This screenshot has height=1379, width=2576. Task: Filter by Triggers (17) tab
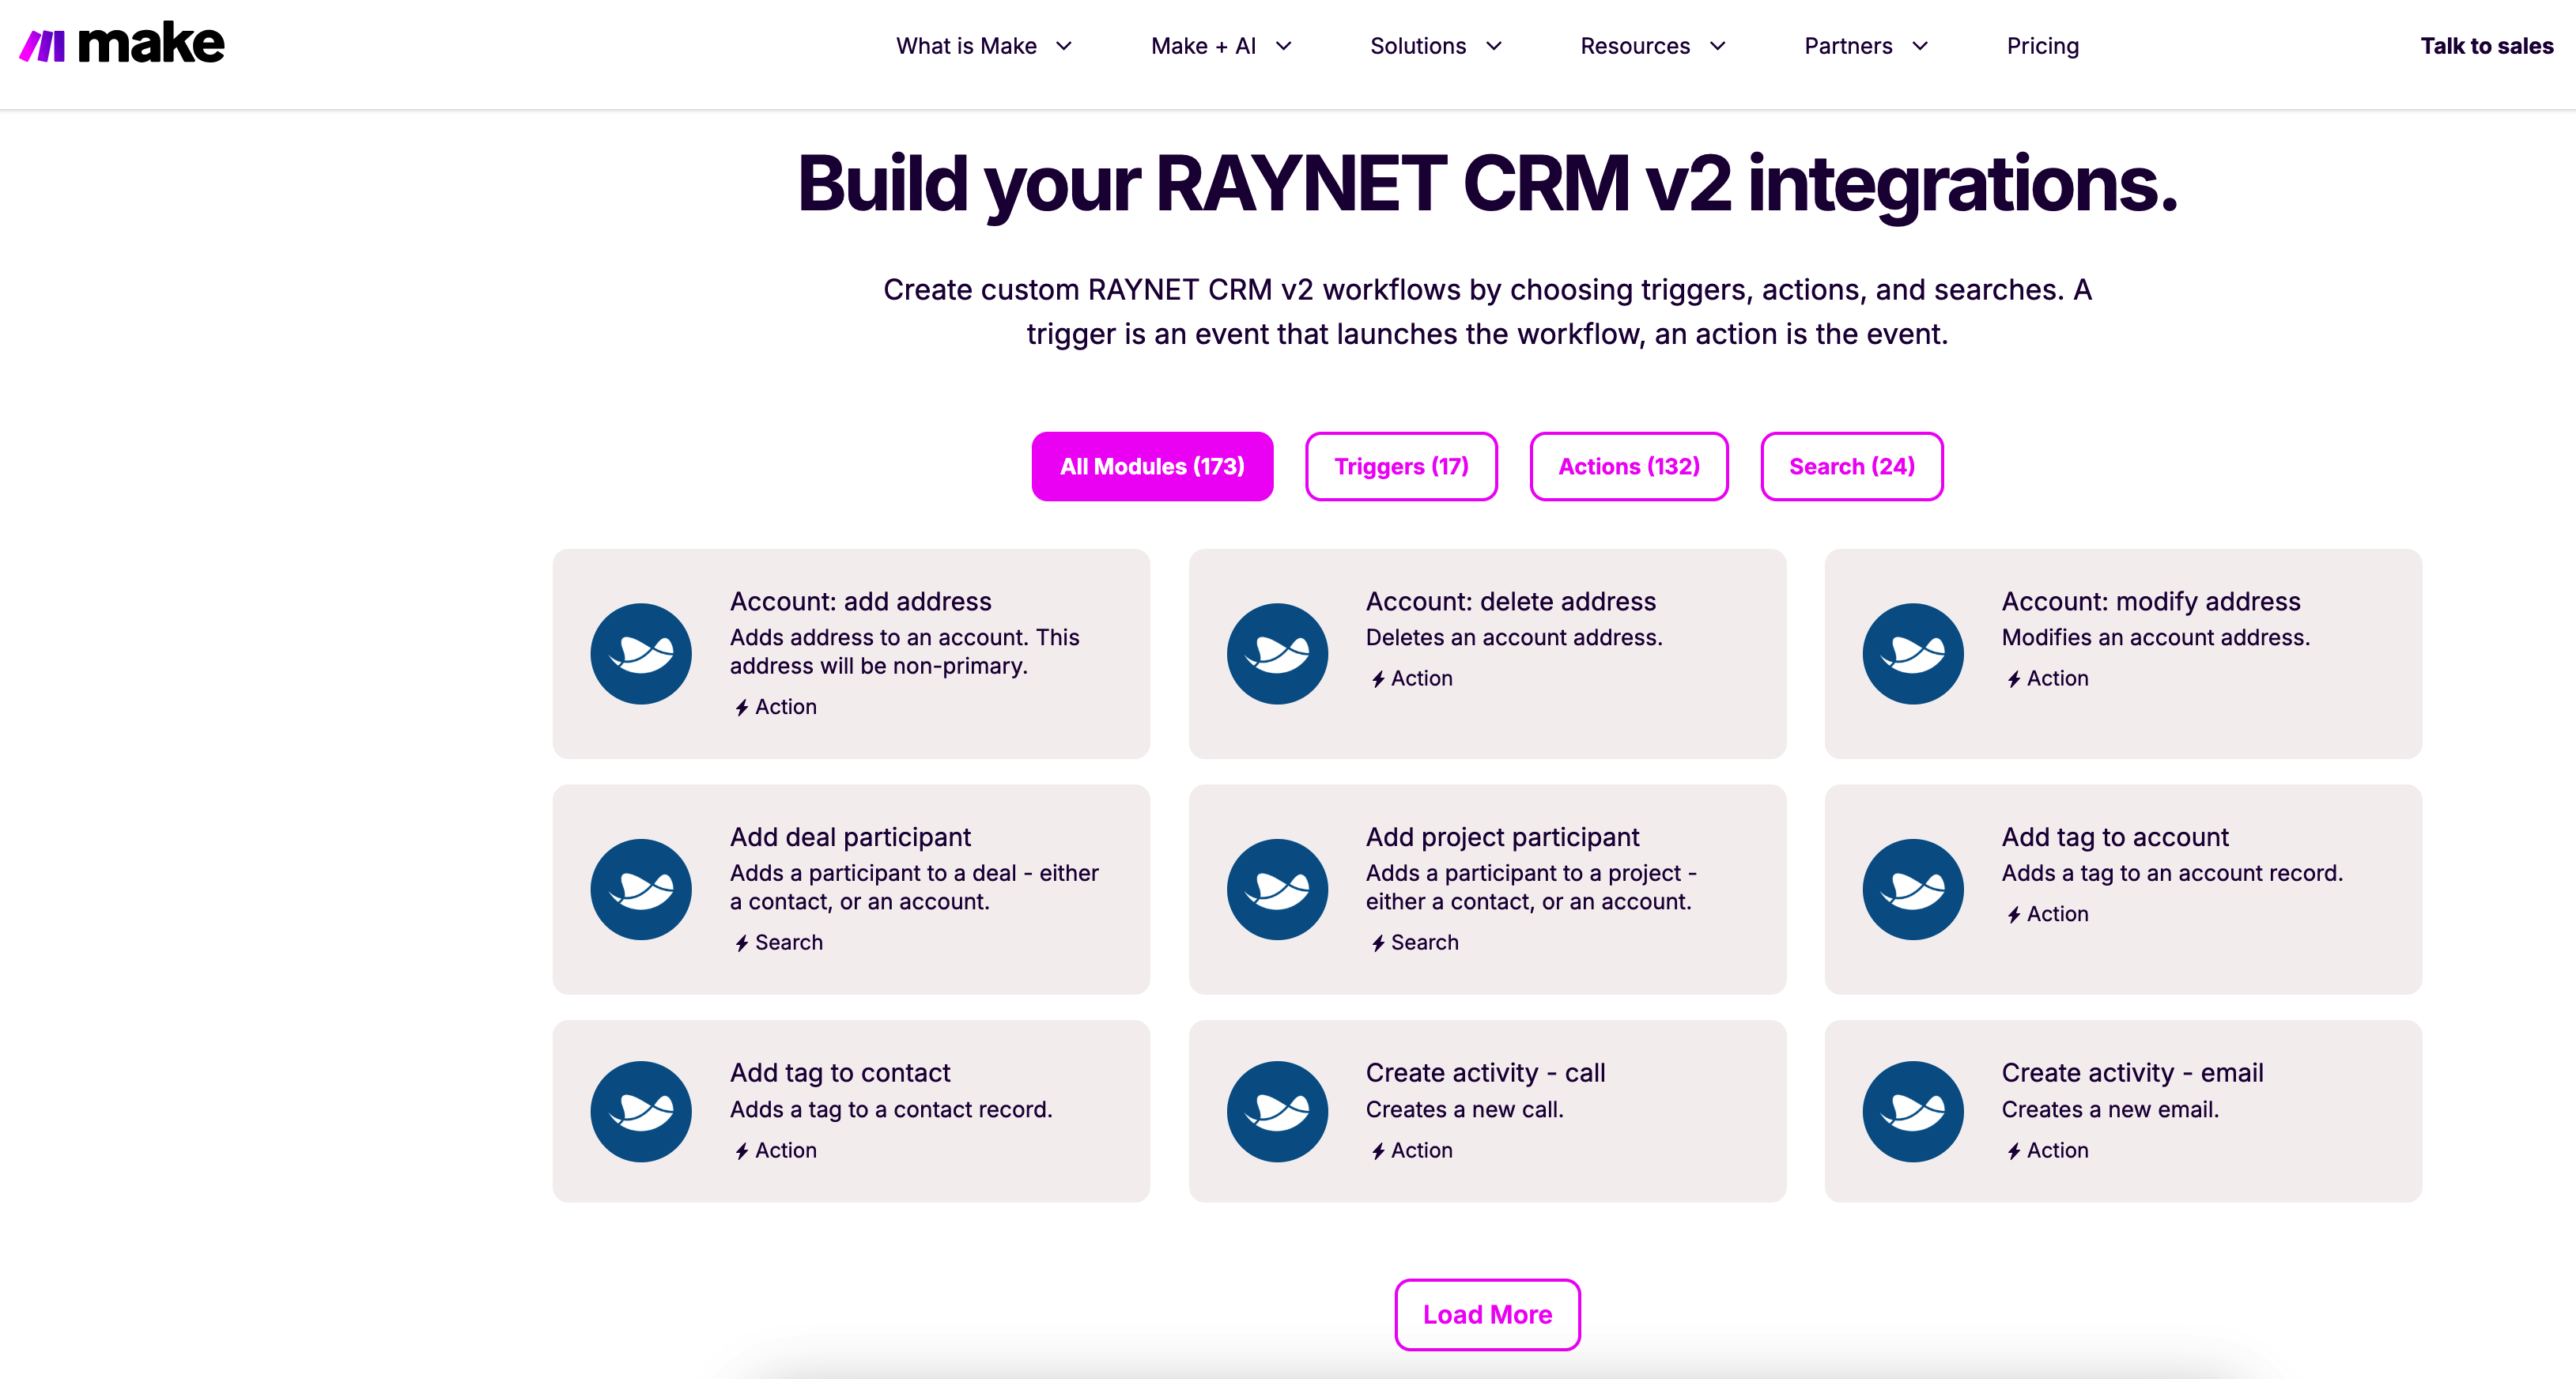point(1401,466)
